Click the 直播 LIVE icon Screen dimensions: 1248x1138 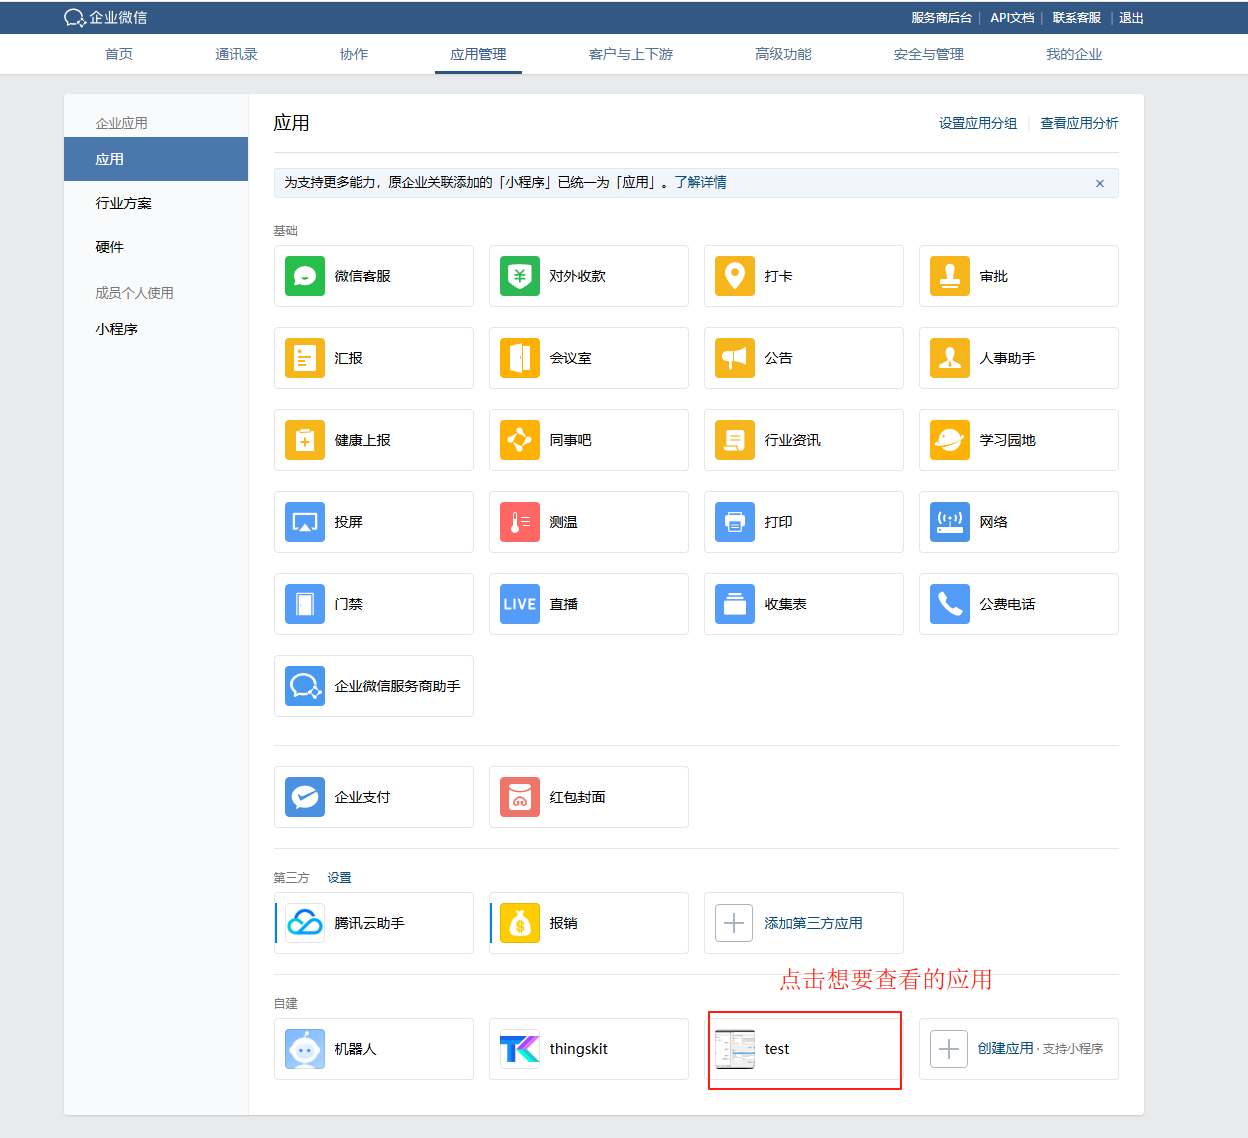coord(520,604)
